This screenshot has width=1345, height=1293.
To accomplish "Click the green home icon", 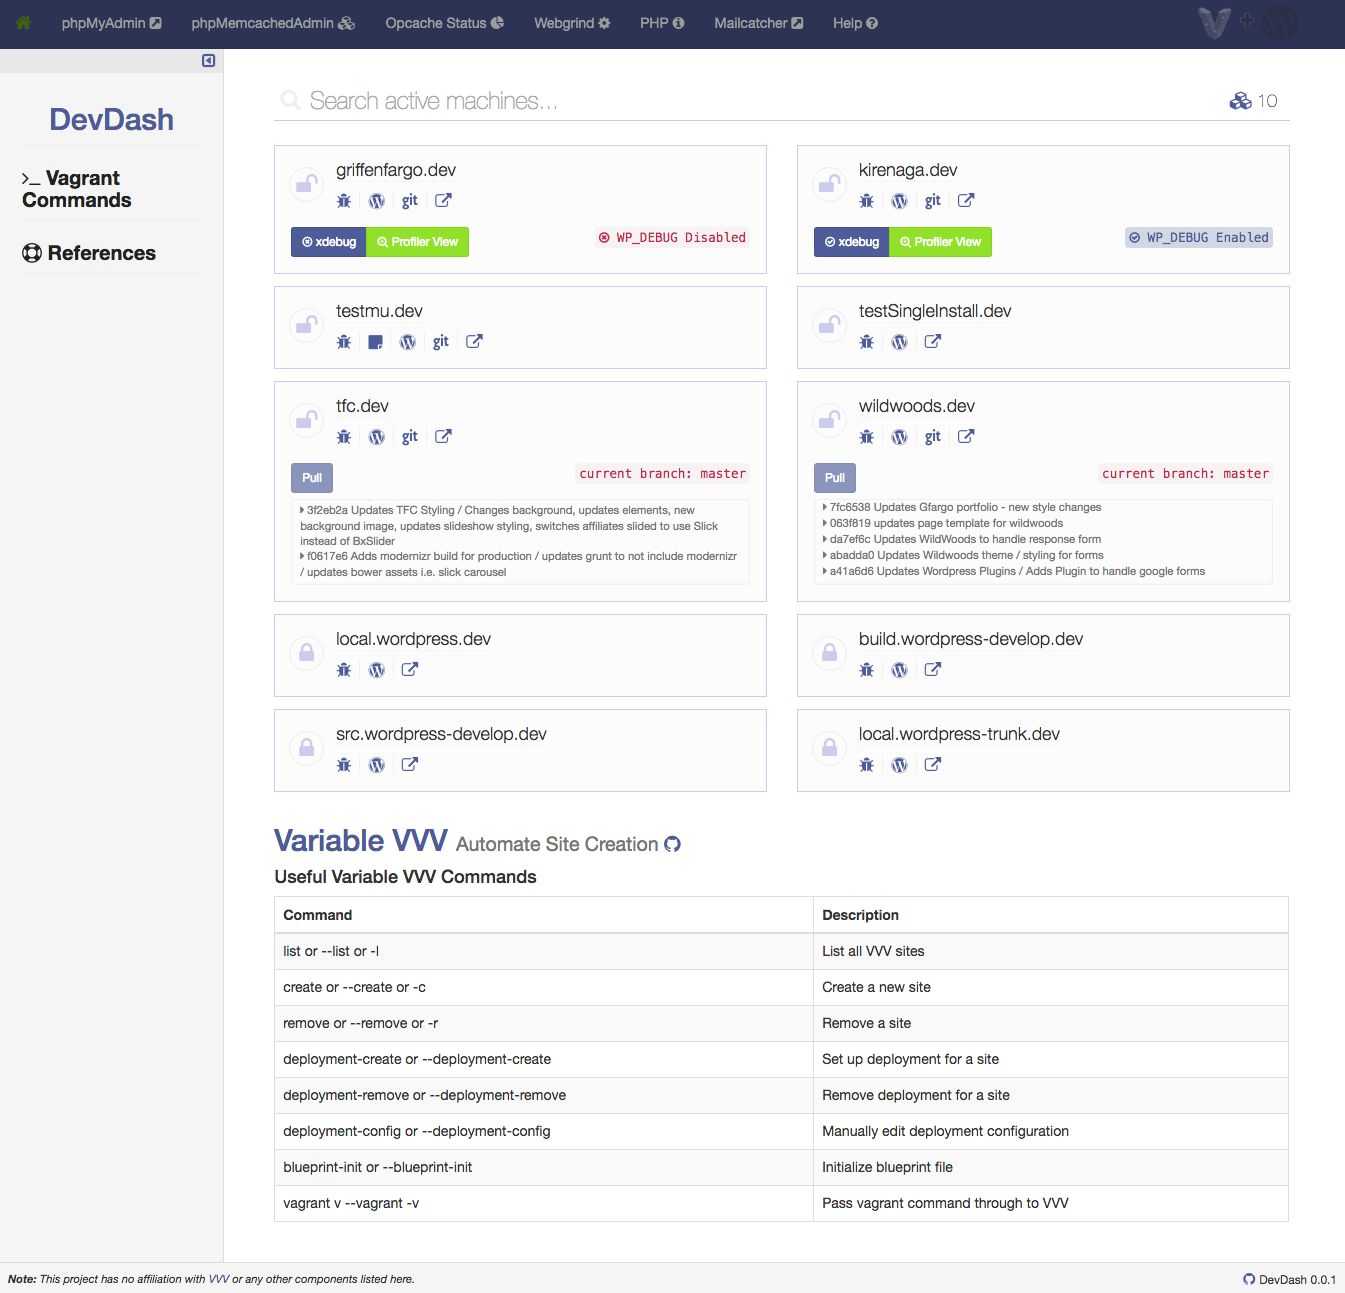I will (24, 22).
